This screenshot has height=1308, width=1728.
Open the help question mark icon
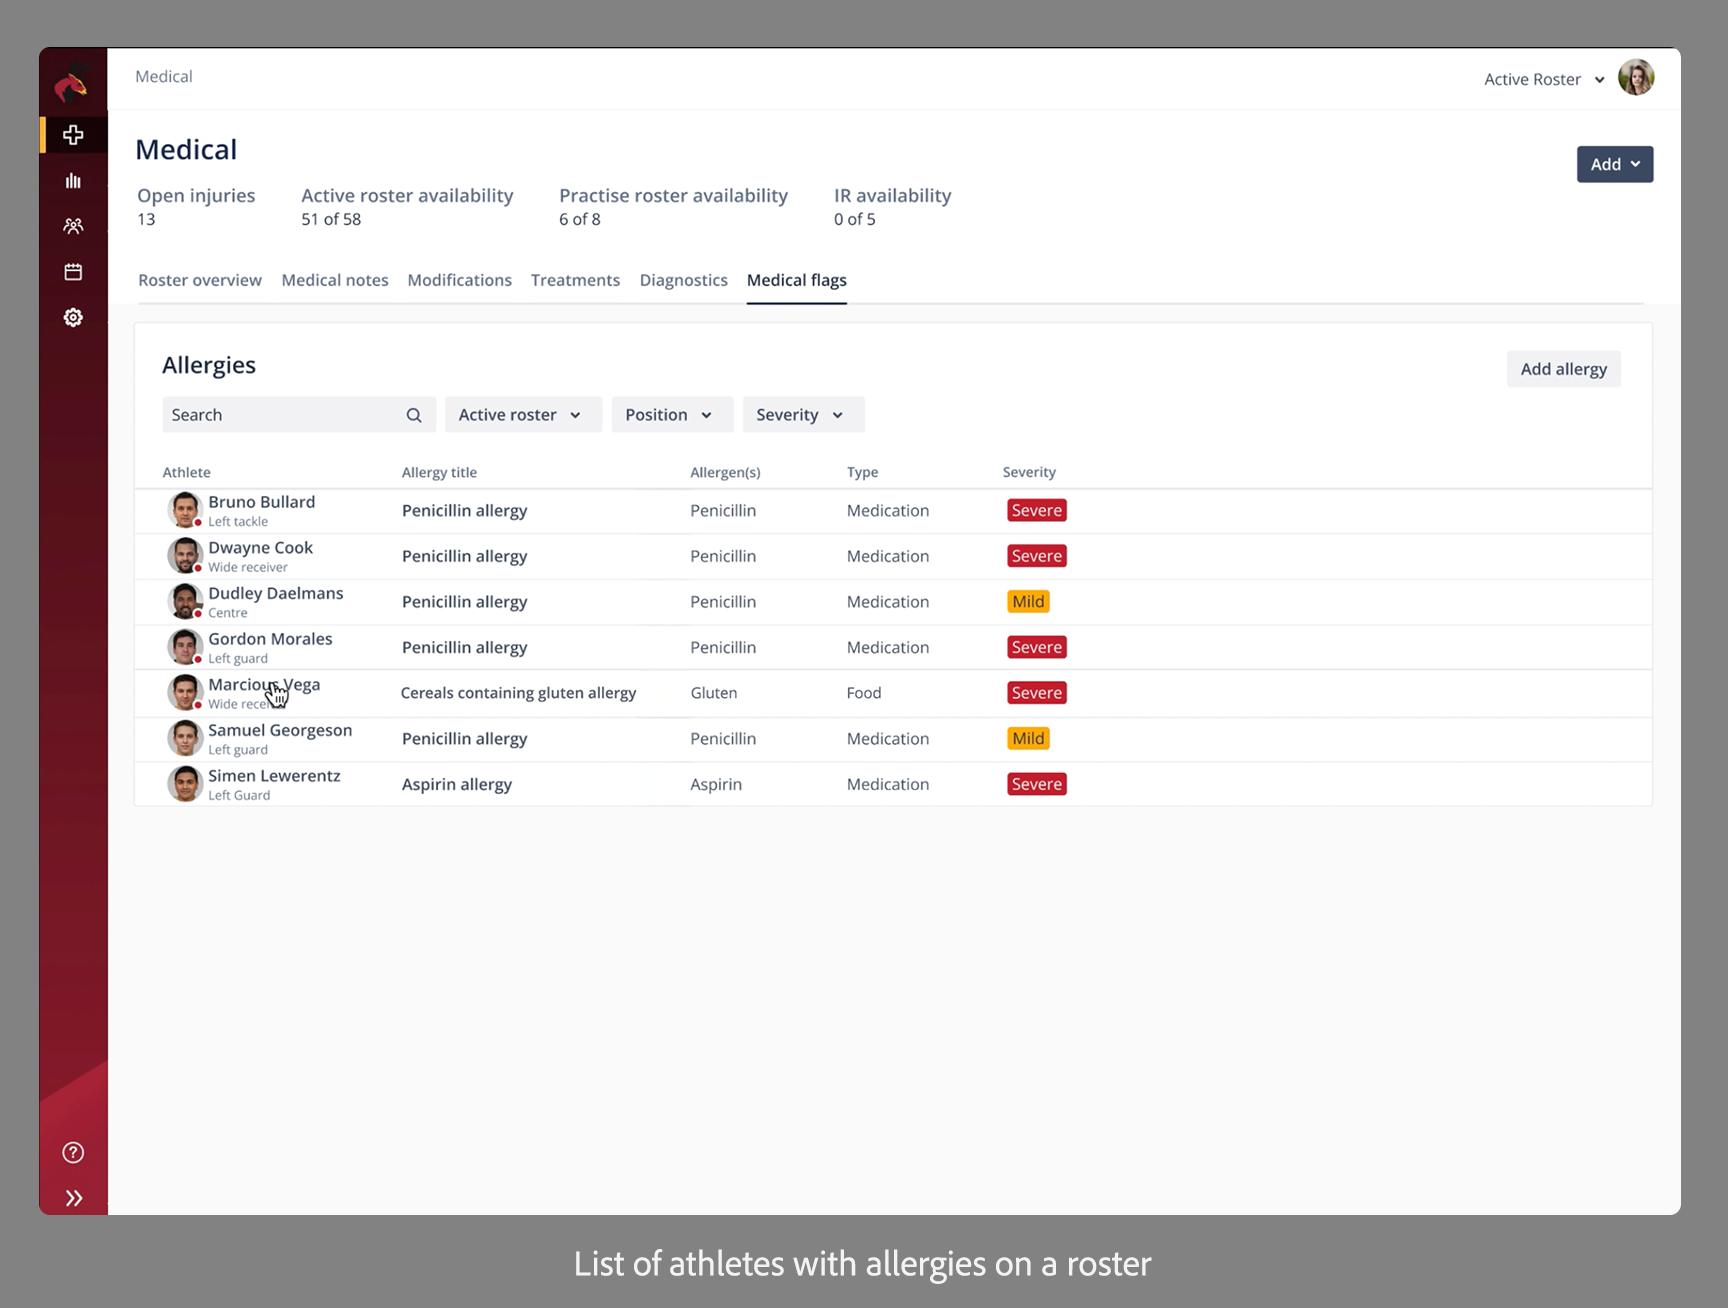click(x=73, y=1152)
